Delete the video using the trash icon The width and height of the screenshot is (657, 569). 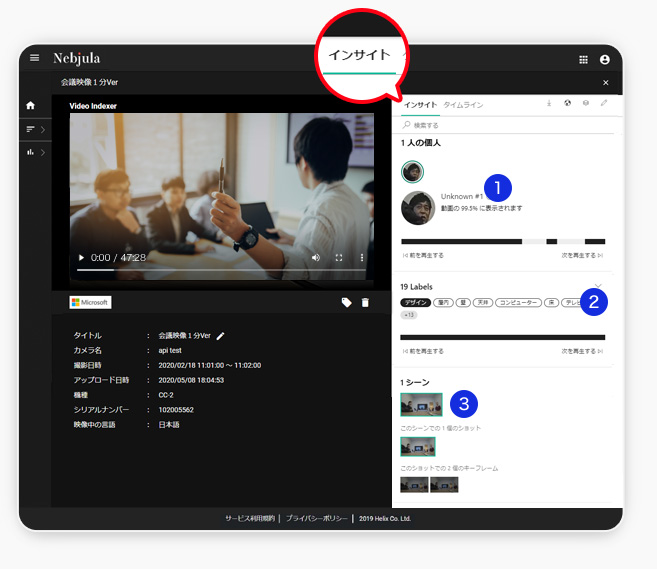pos(365,303)
